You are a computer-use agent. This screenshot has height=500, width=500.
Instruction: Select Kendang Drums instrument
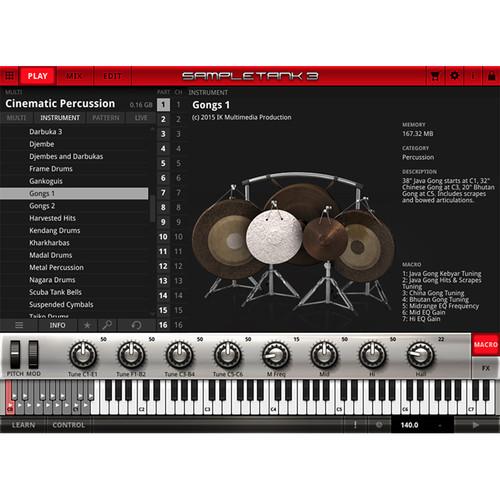click(74, 230)
